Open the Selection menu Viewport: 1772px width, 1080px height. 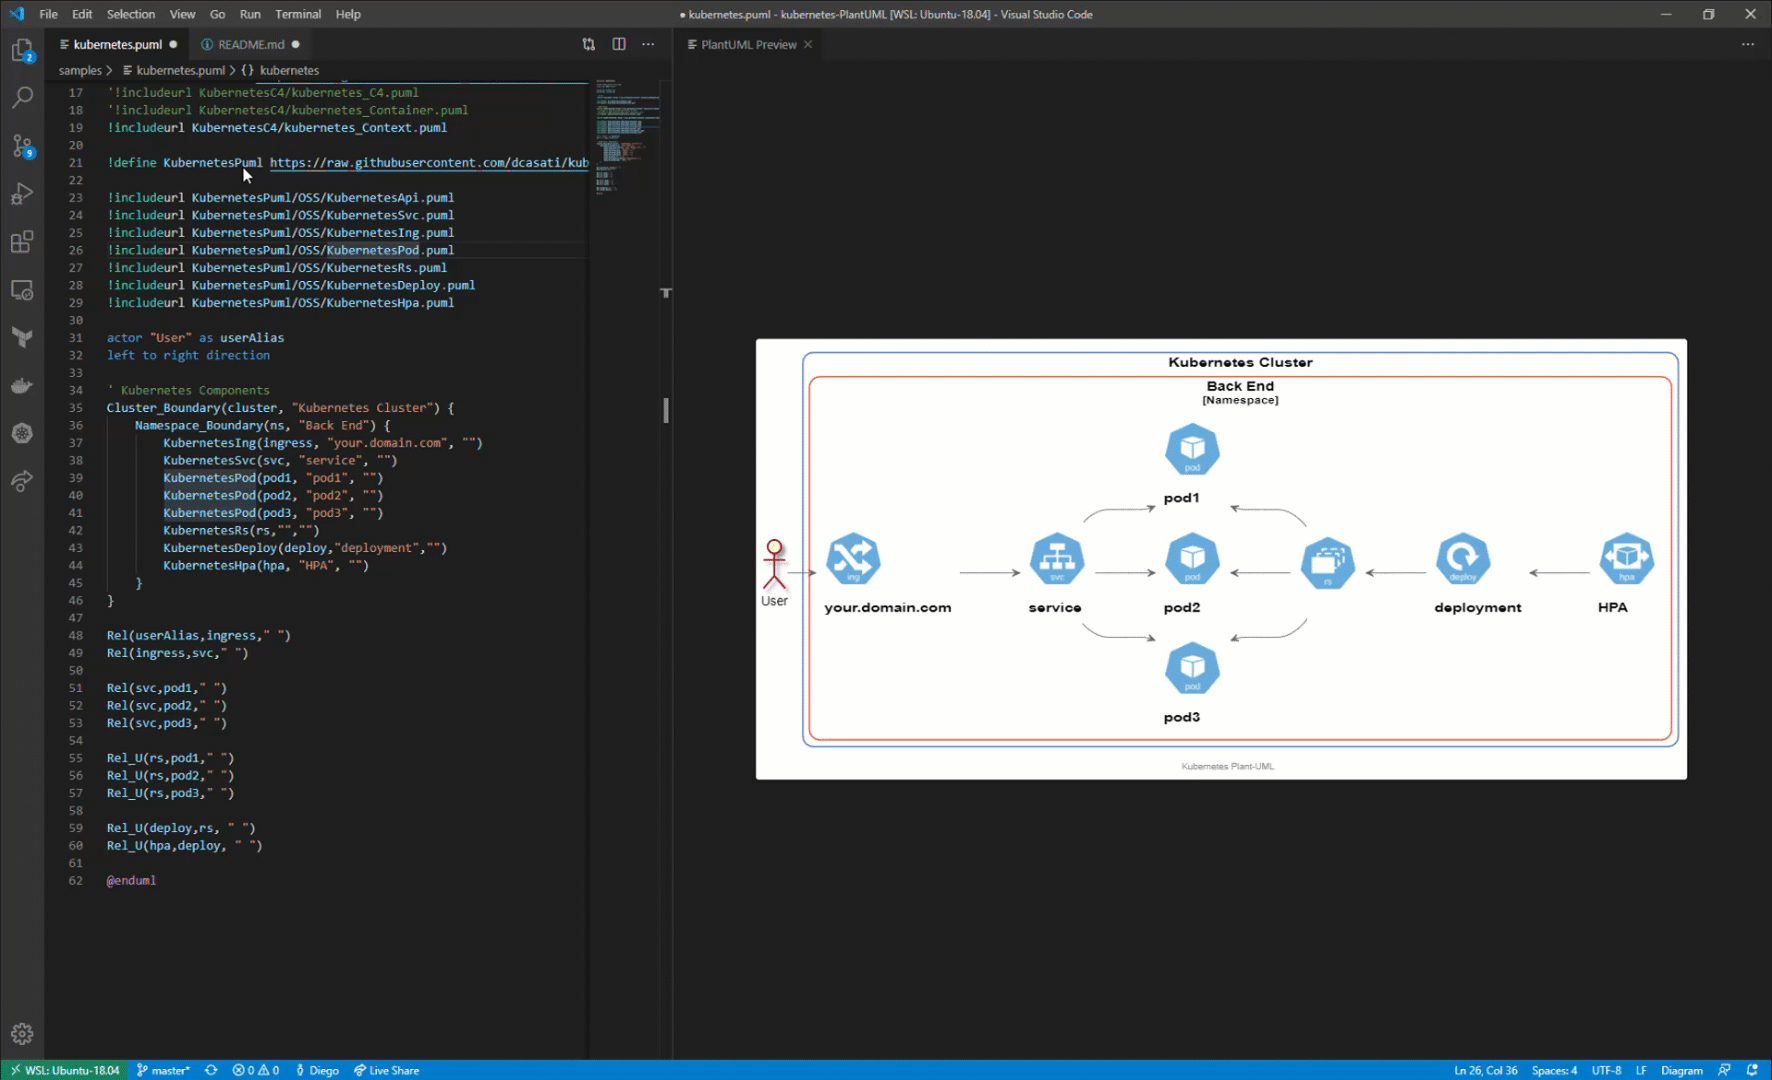tap(131, 14)
